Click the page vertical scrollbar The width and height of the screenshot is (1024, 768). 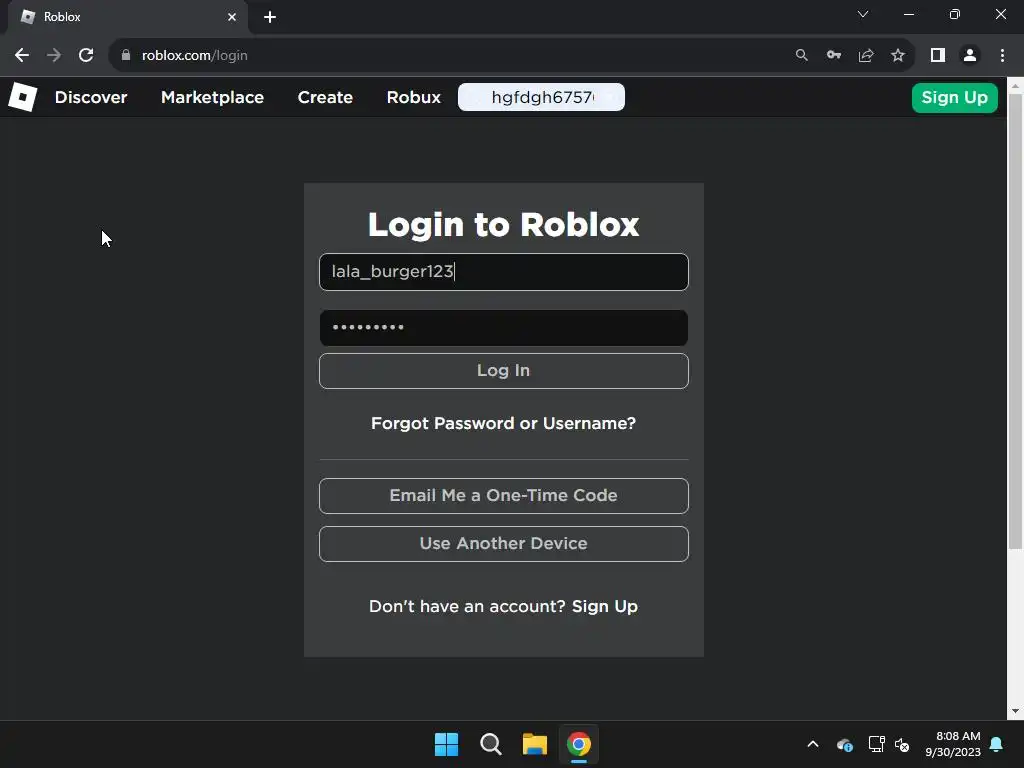(1016, 321)
